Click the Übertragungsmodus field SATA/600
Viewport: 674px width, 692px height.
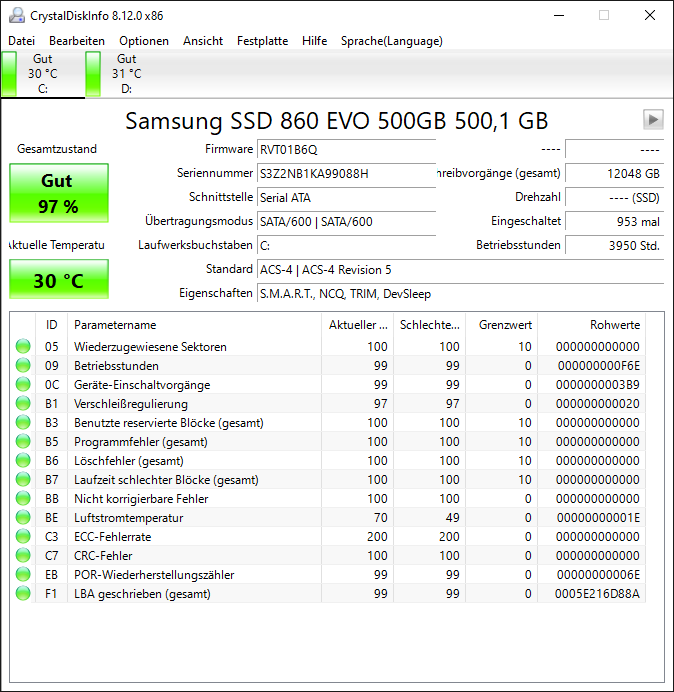point(346,221)
